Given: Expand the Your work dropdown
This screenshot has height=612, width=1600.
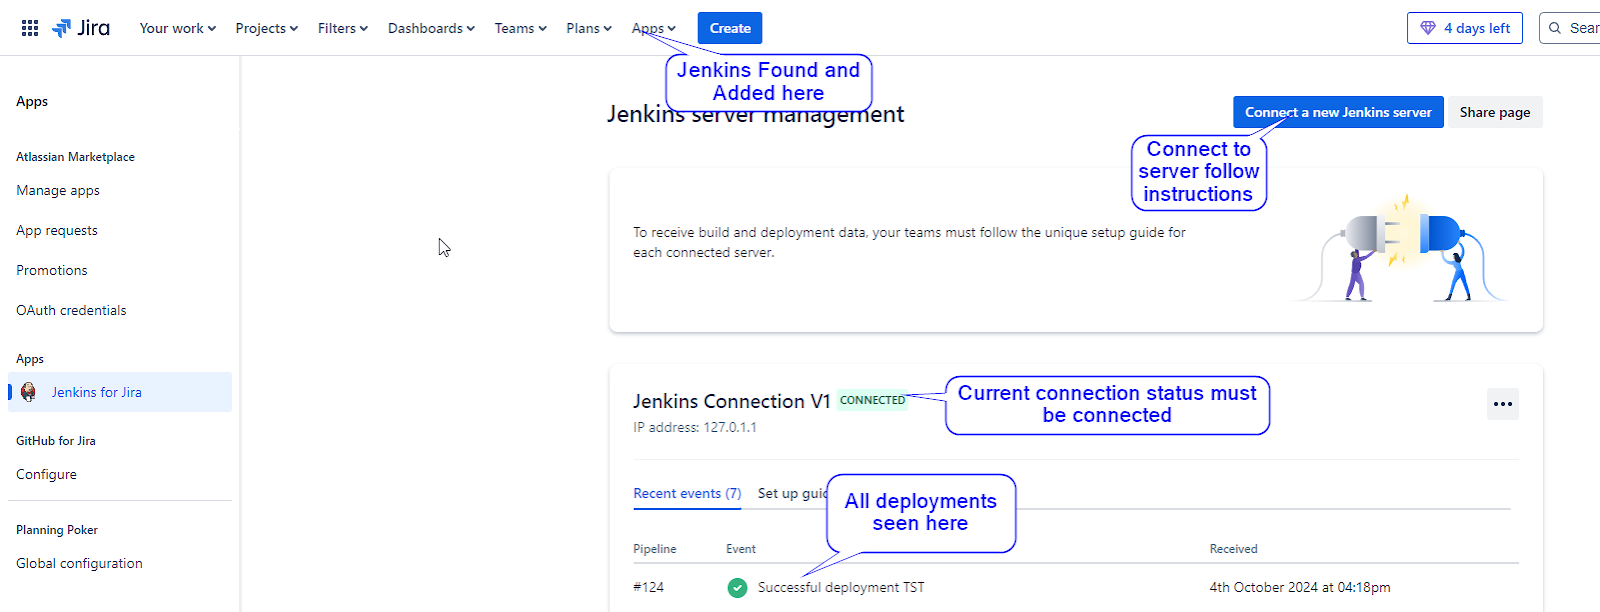Looking at the screenshot, I should 178,28.
